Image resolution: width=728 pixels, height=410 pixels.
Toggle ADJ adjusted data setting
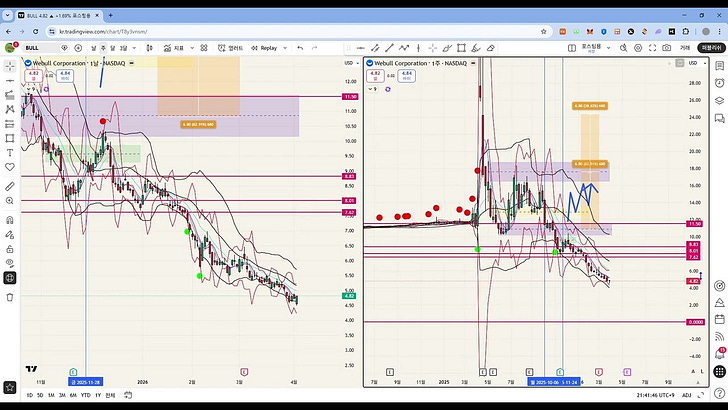pyautogui.click(x=686, y=395)
